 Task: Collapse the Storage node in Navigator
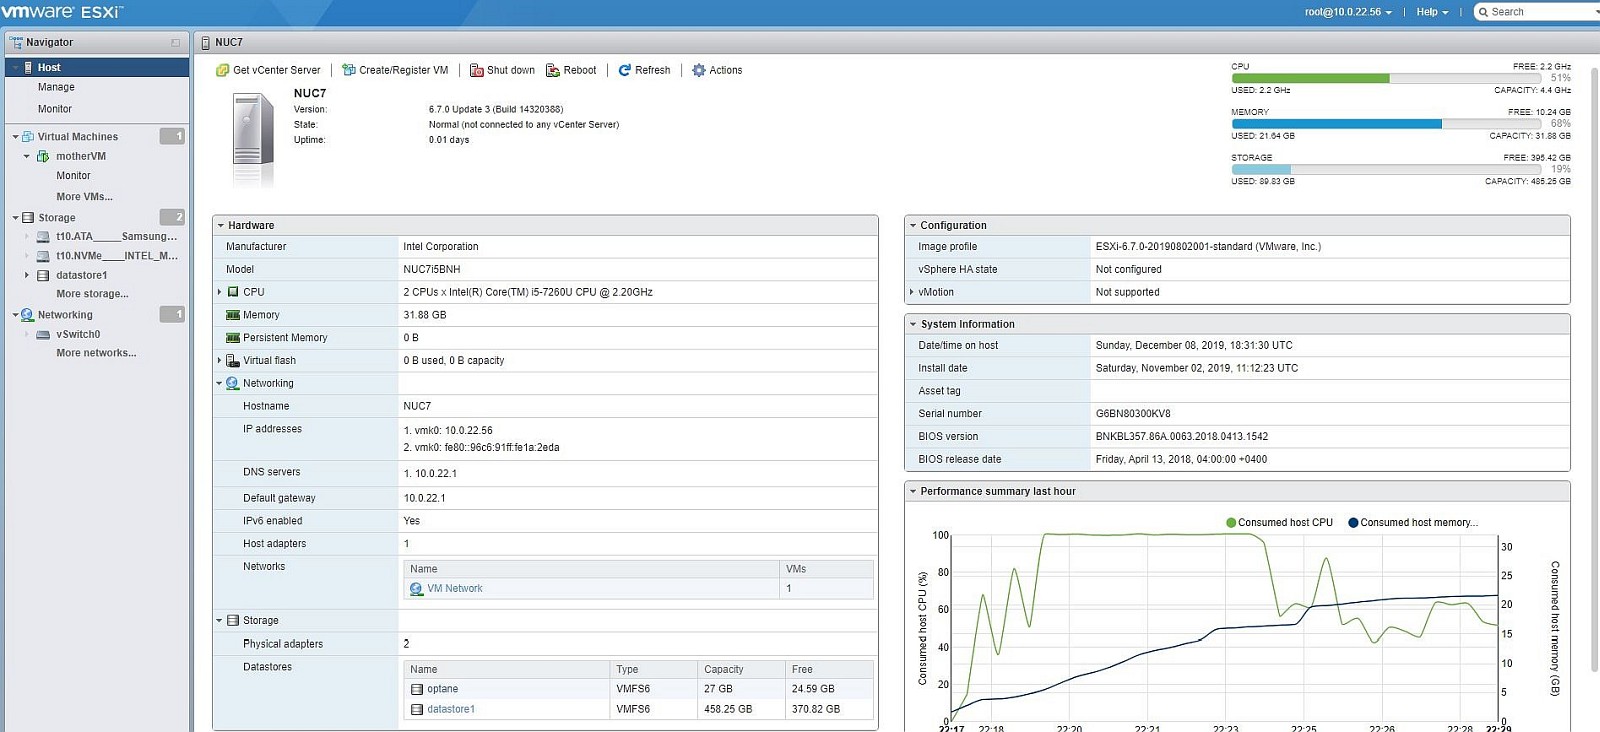(15, 218)
